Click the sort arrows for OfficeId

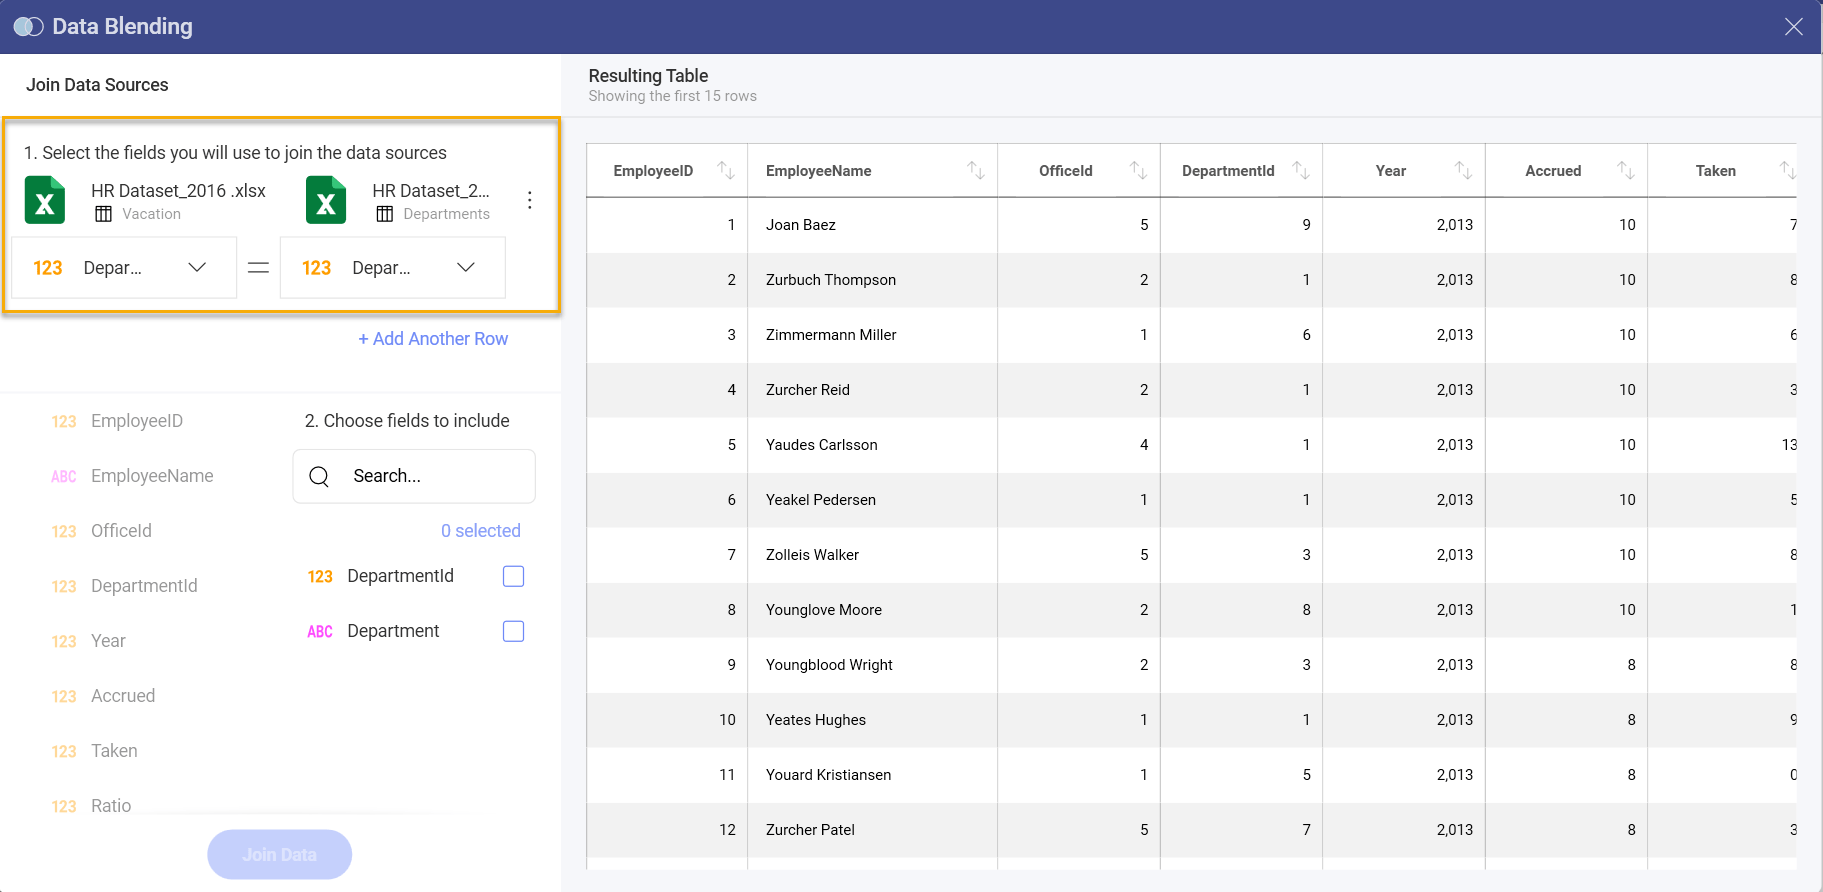1138,171
